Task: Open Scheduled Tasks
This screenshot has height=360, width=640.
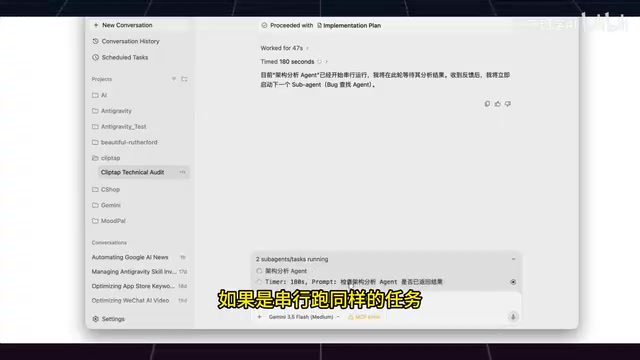Action: 120,58
